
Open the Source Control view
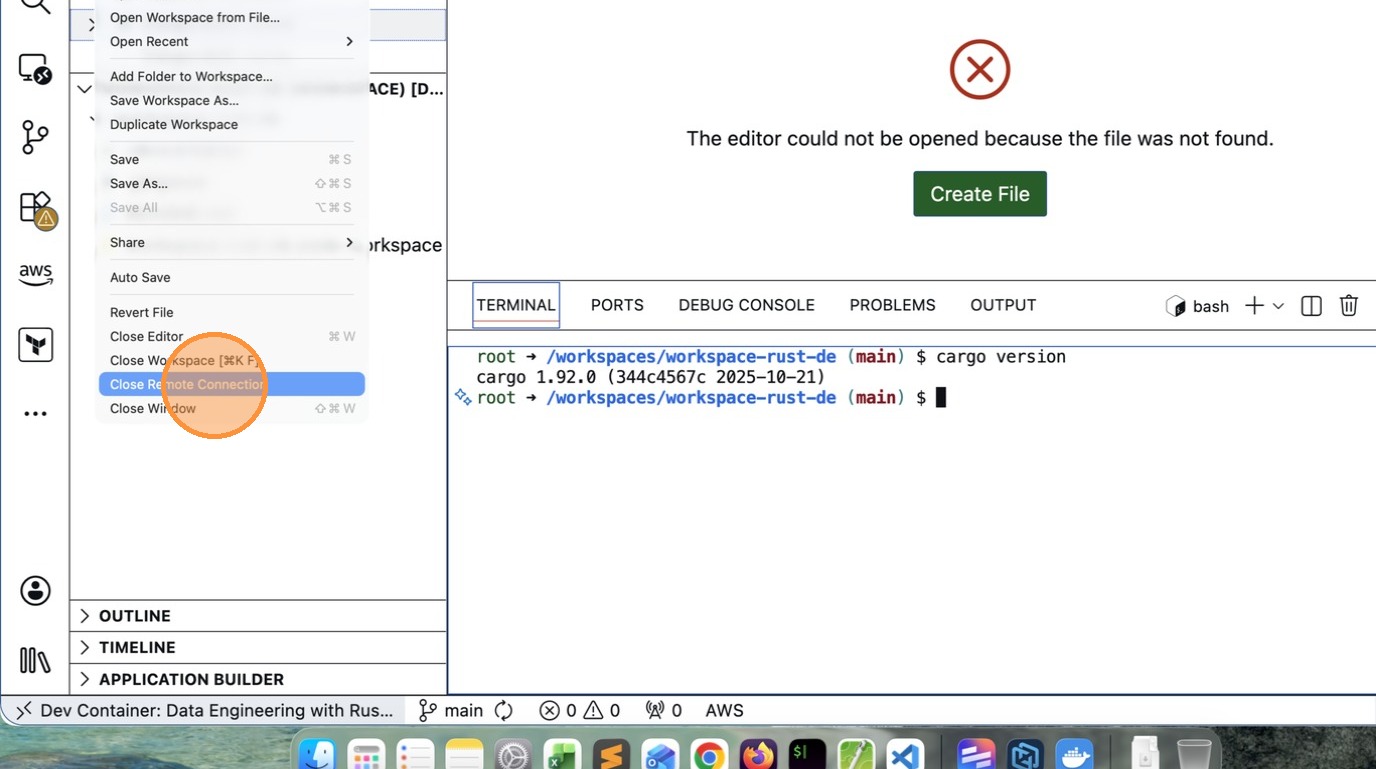tap(35, 137)
